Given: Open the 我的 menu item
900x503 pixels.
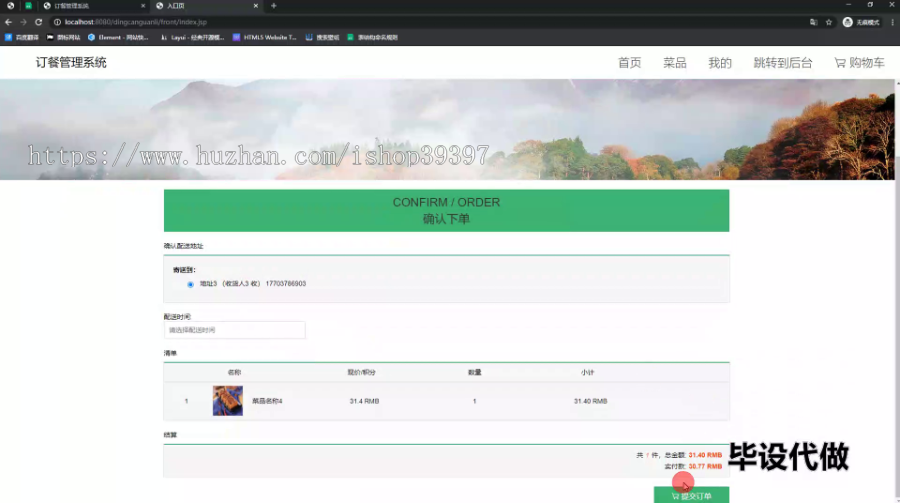Looking at the screenshot, I should (720, 63).
